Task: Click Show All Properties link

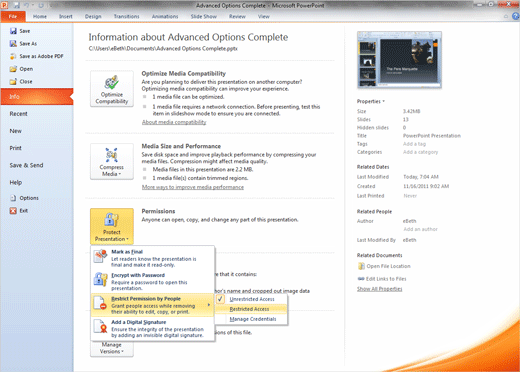Action: coord(379,289)
